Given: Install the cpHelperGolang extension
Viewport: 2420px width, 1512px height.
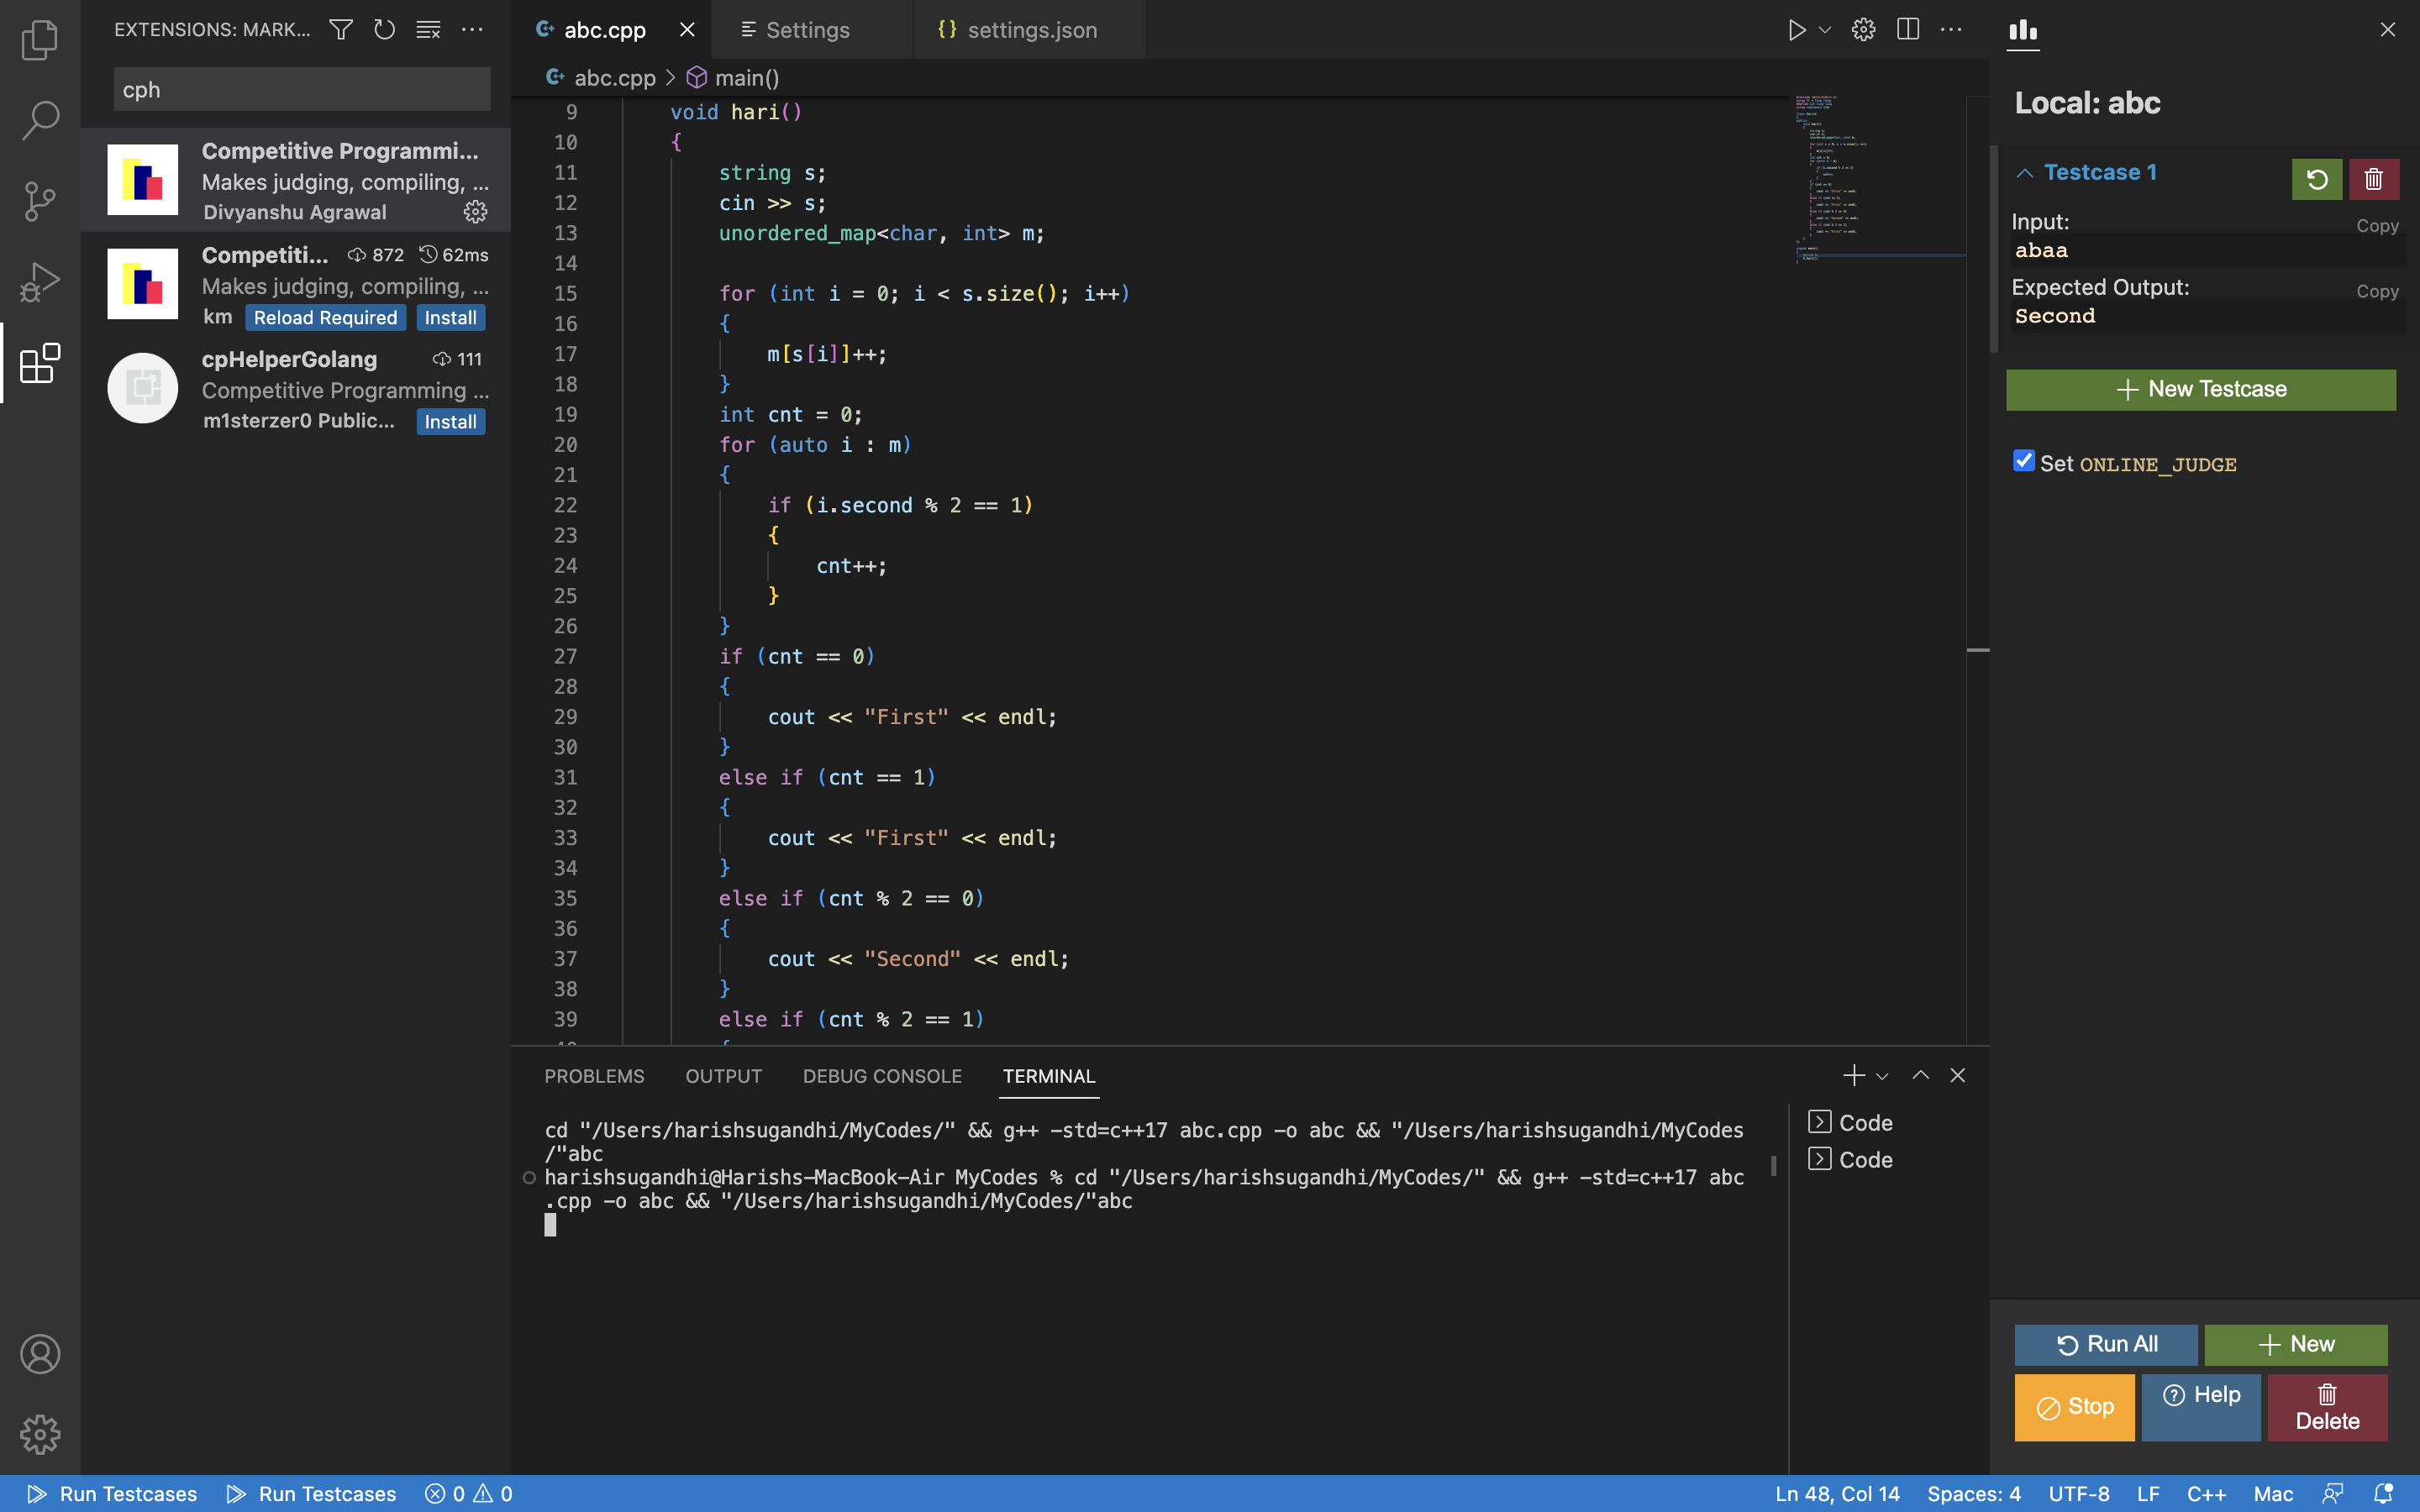Looking at the screenshot, I should [x=450, y=422].
